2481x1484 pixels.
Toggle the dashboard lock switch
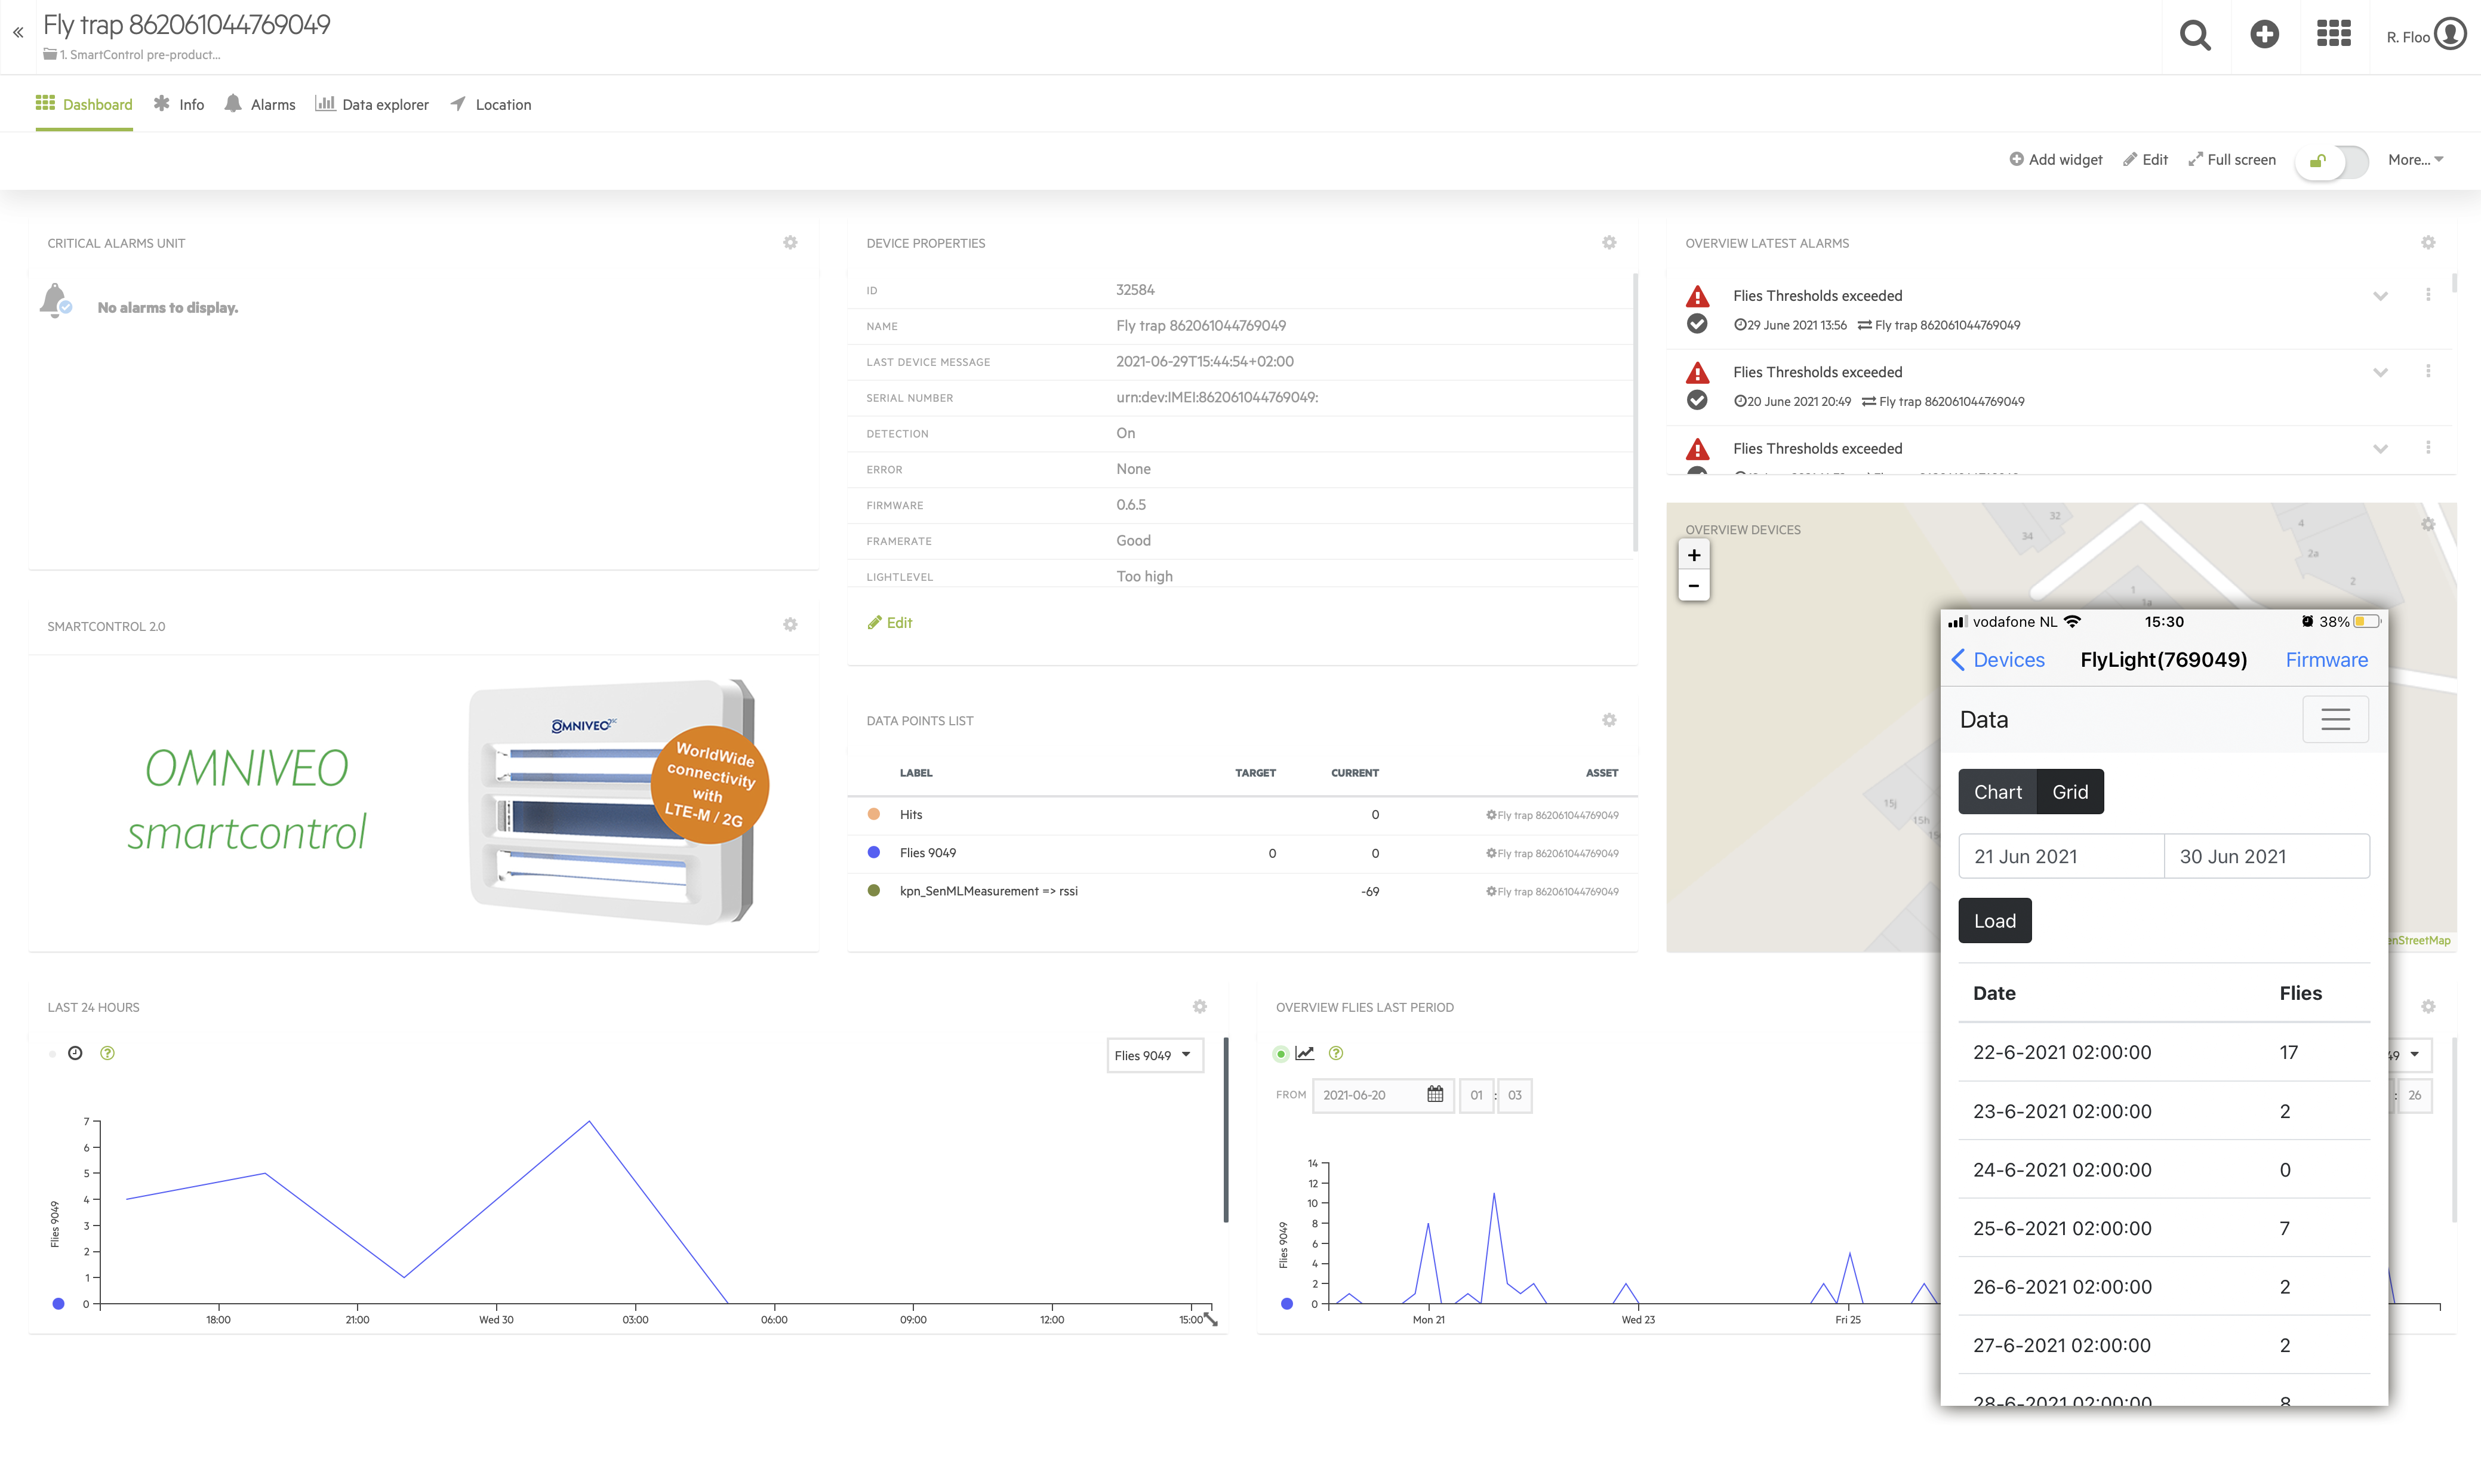click(2332, 160)
